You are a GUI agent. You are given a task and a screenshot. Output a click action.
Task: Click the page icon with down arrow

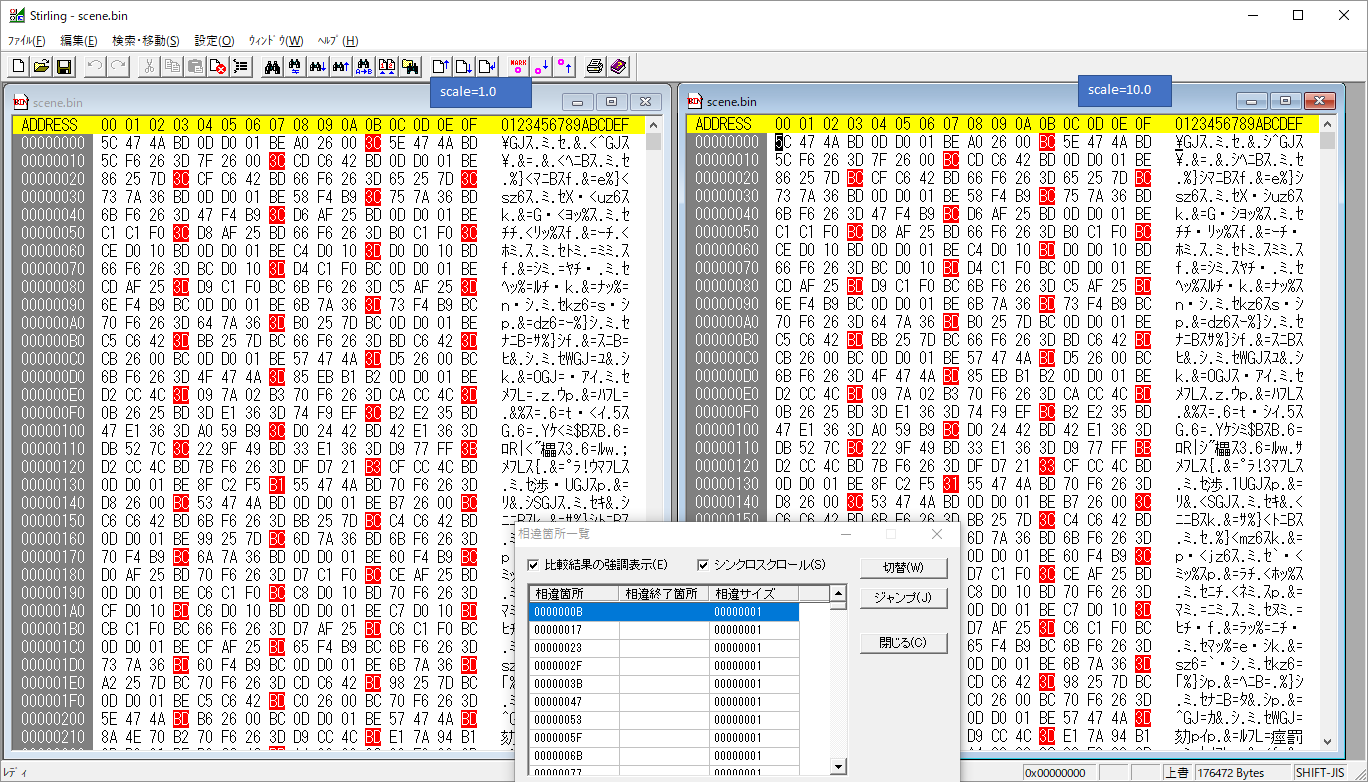(x=464, y=67)
